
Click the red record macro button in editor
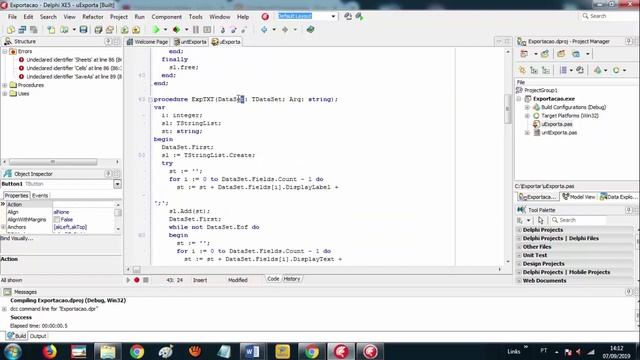(137, 280)
